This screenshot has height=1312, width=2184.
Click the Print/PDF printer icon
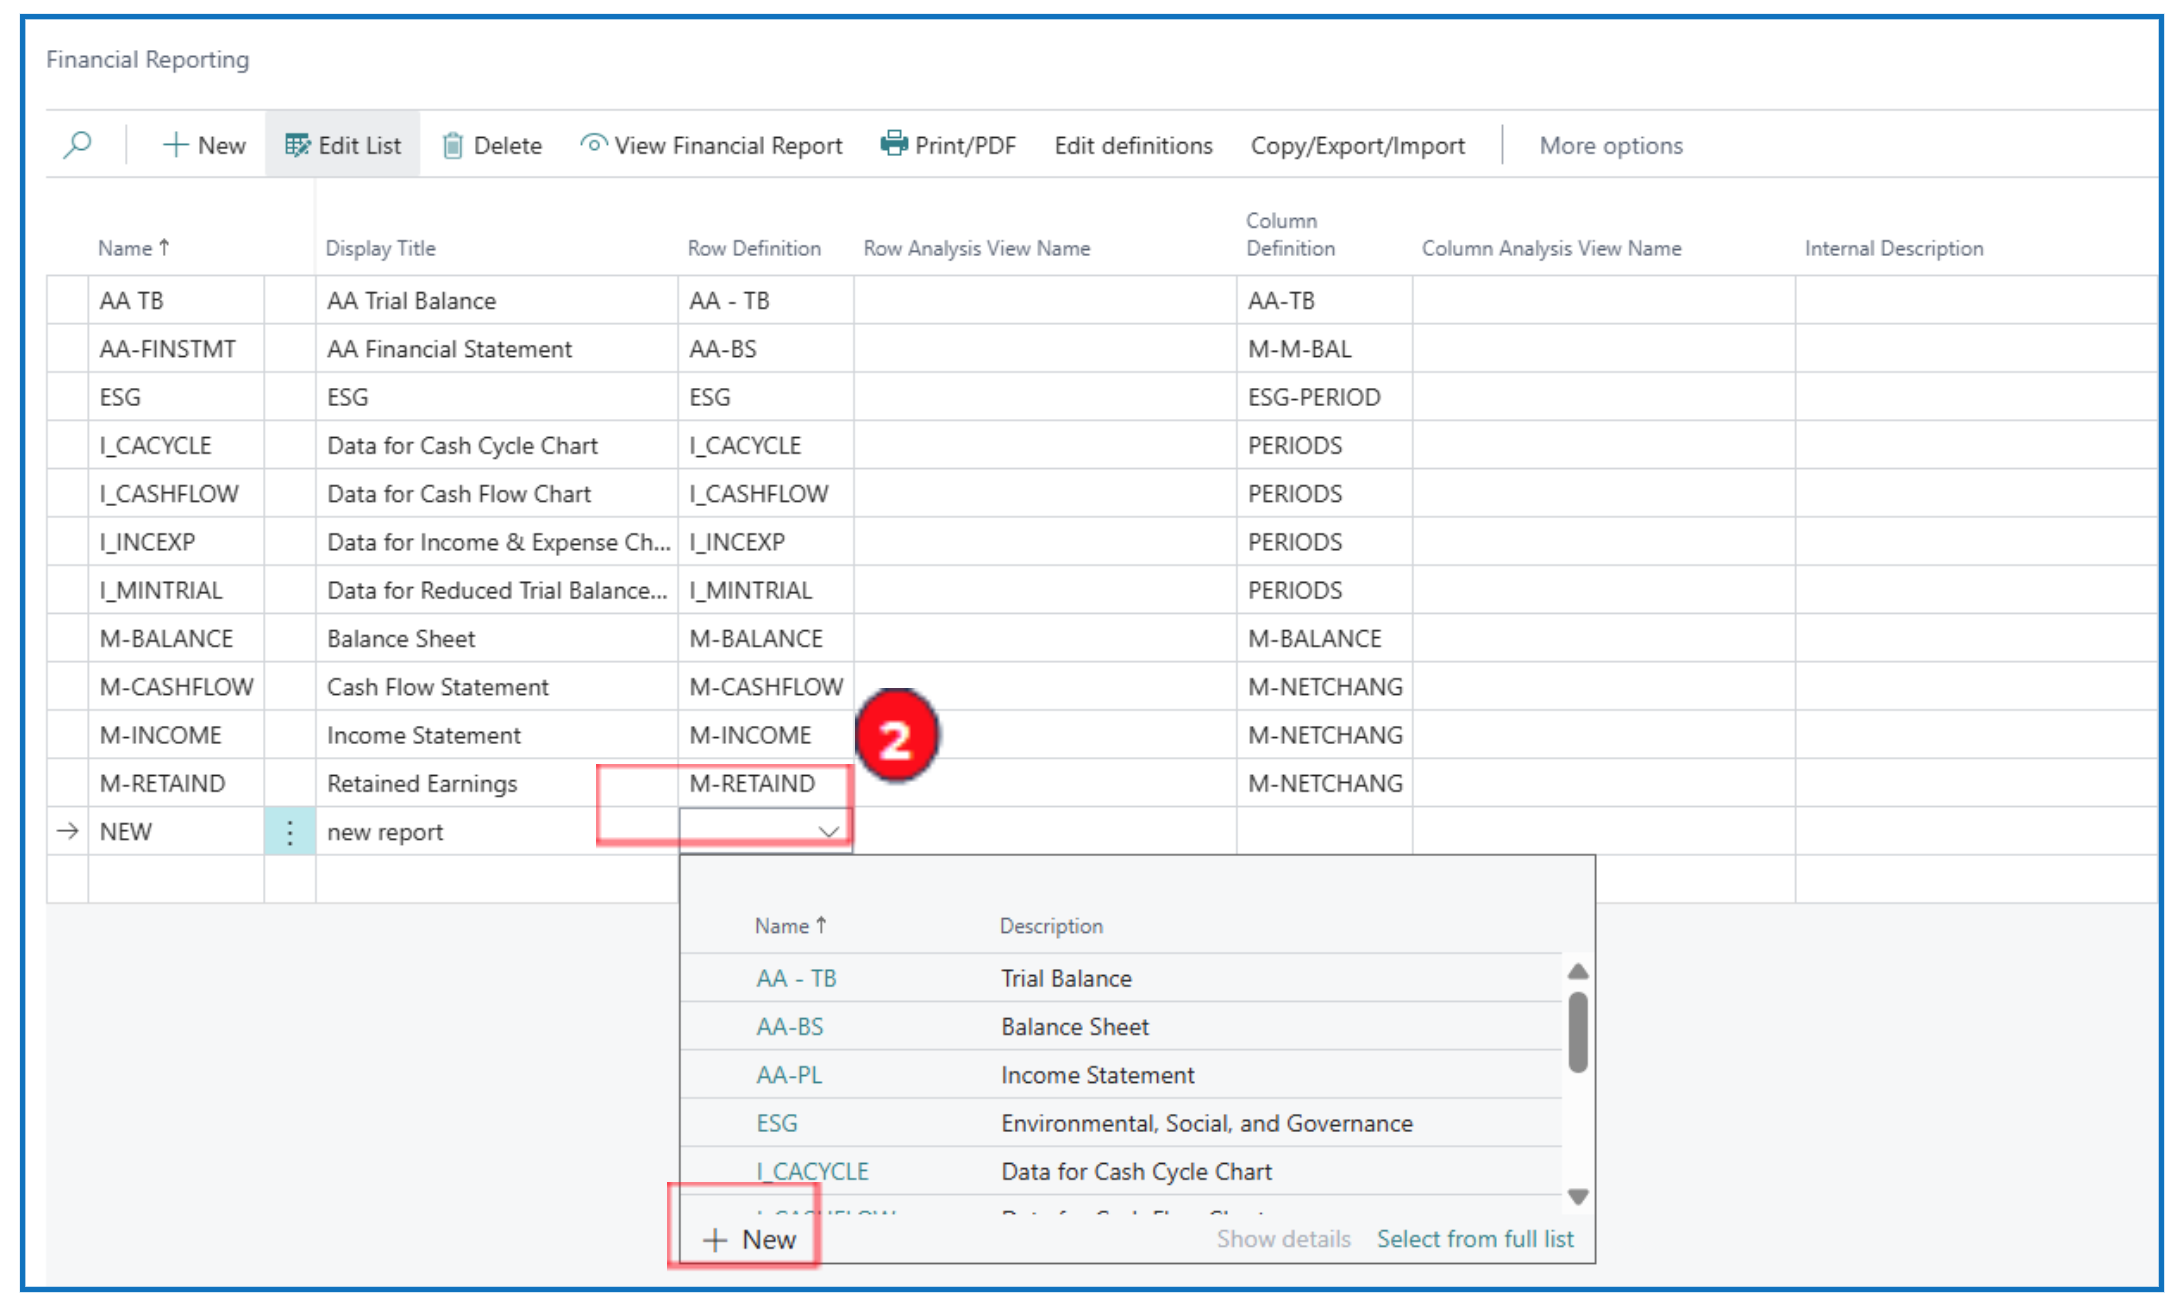coord(893,144)
